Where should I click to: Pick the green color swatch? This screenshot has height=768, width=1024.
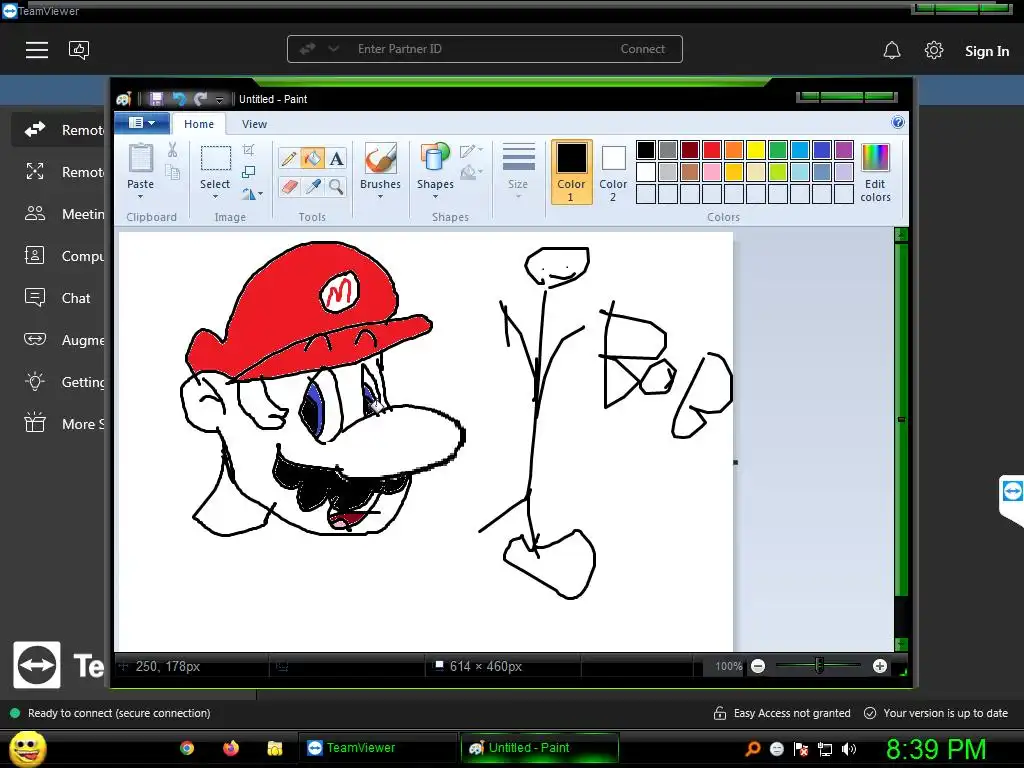(x=778, y=150)
